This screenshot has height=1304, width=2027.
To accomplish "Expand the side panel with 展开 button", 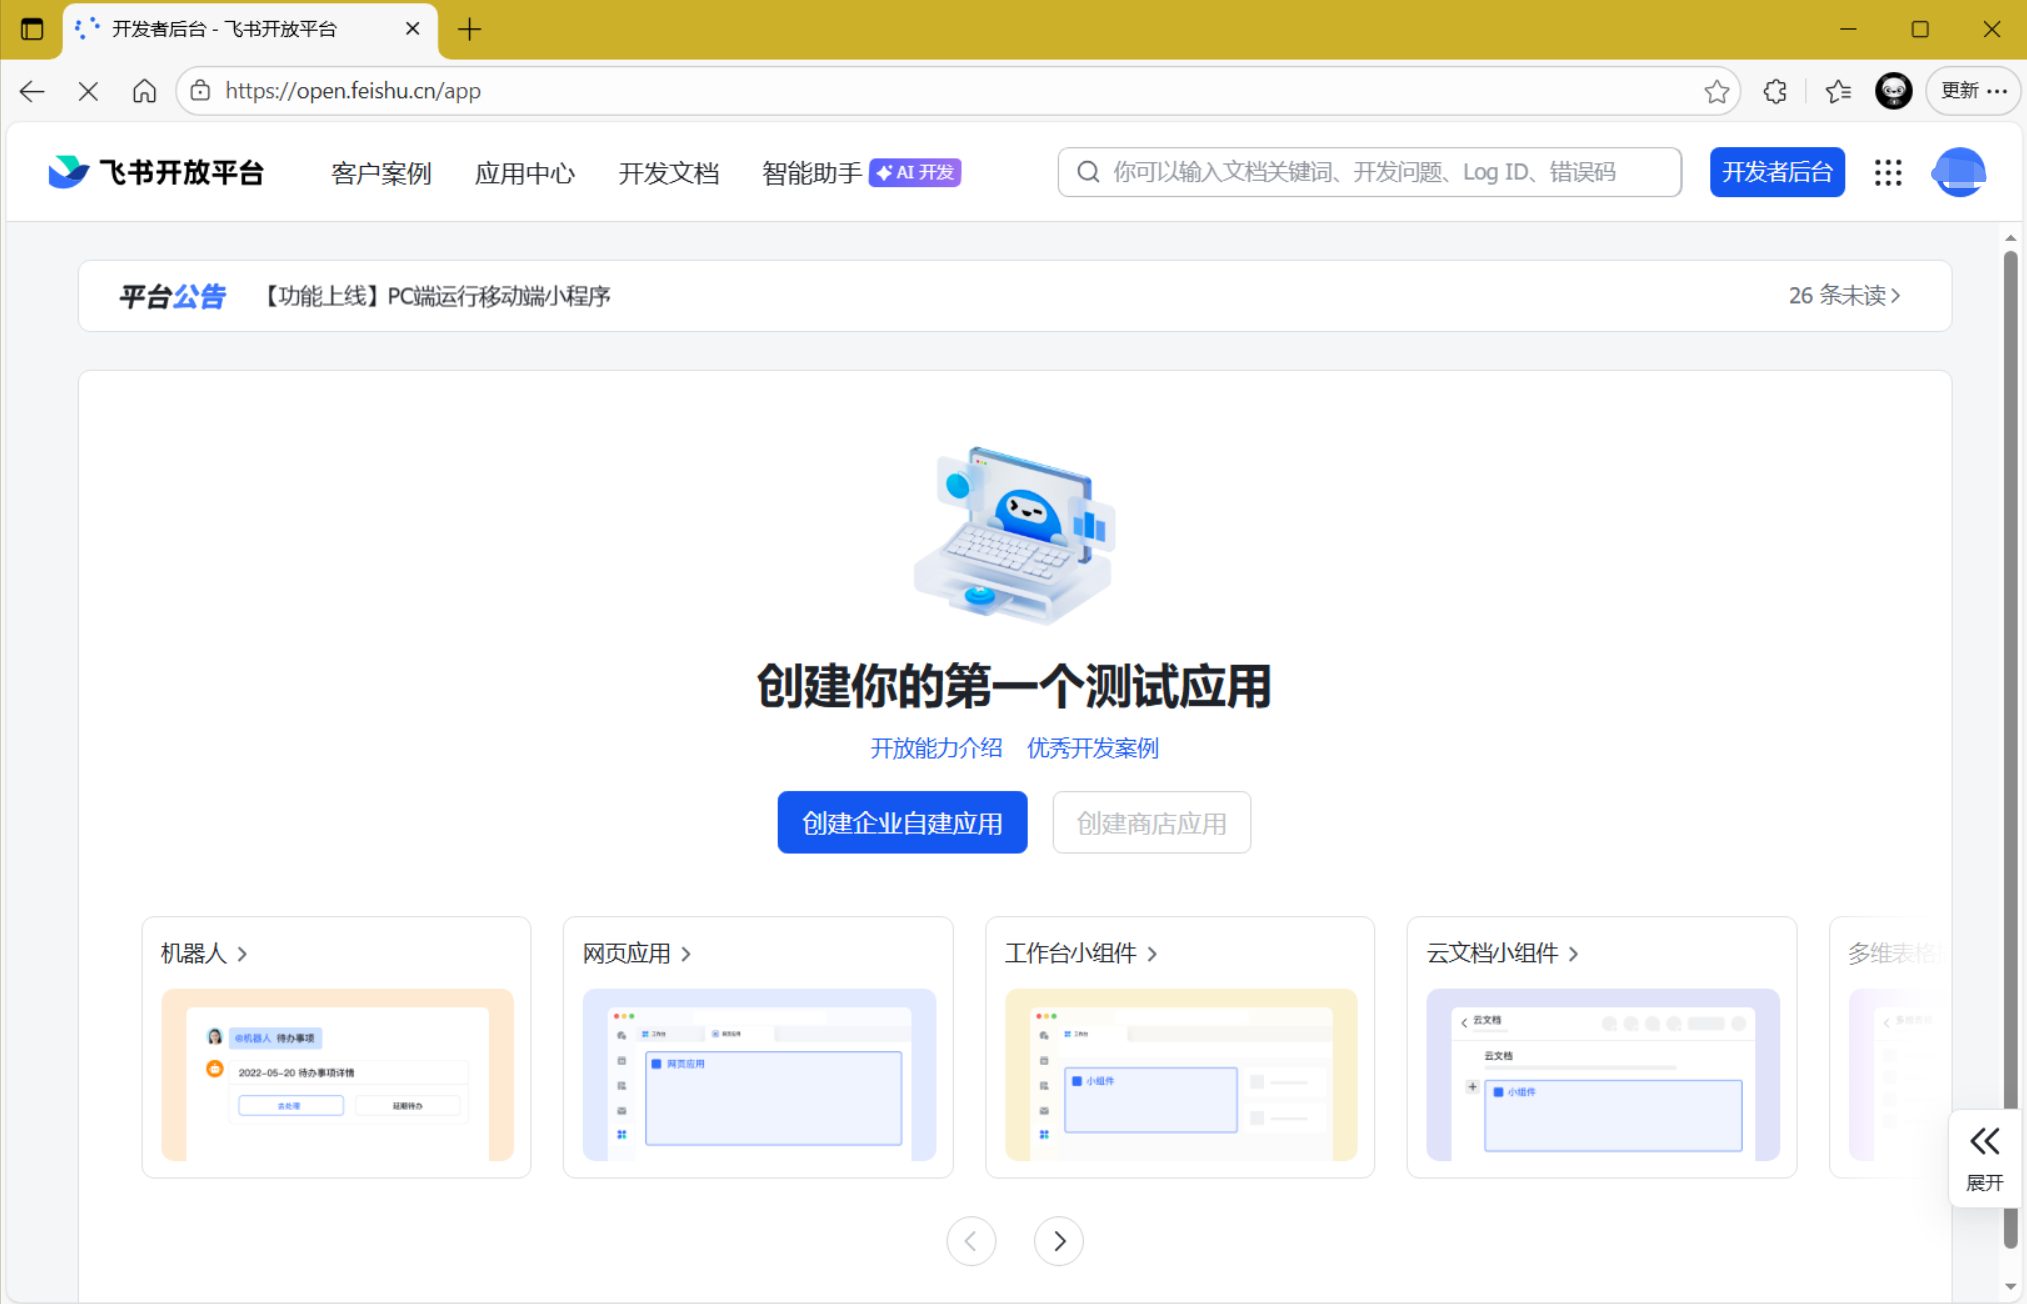I will pyautogui.click(x=1984, y=1158).
